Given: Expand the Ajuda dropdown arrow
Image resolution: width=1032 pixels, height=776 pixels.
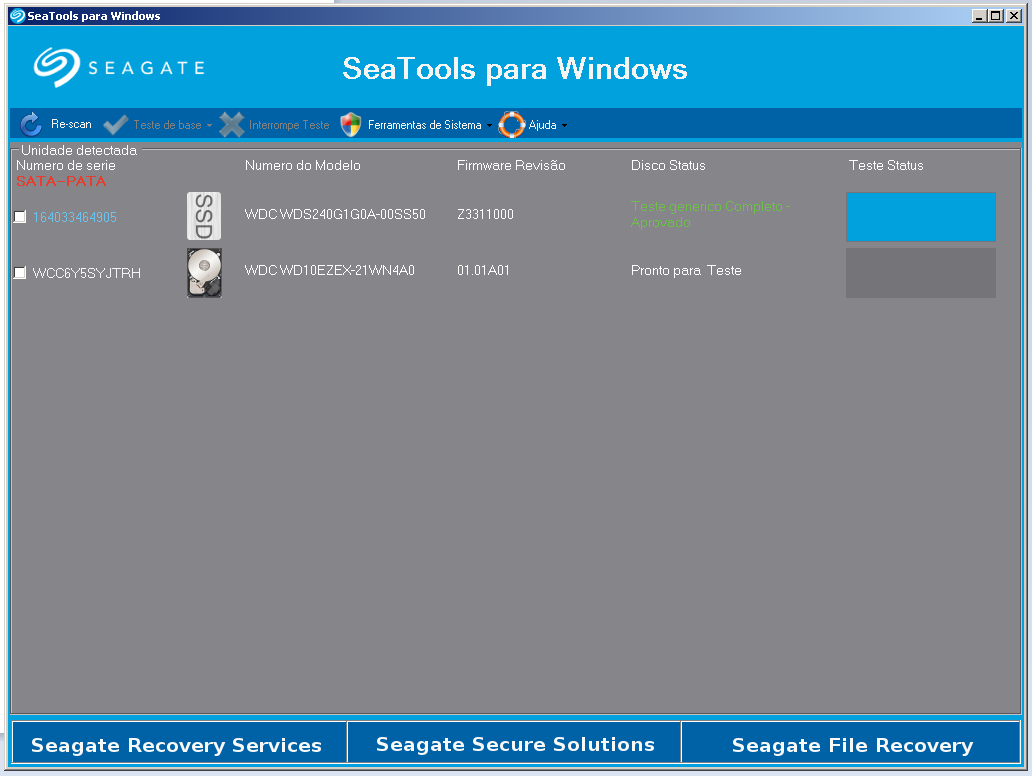Looking at the screenshot, I should click(564, 125).
